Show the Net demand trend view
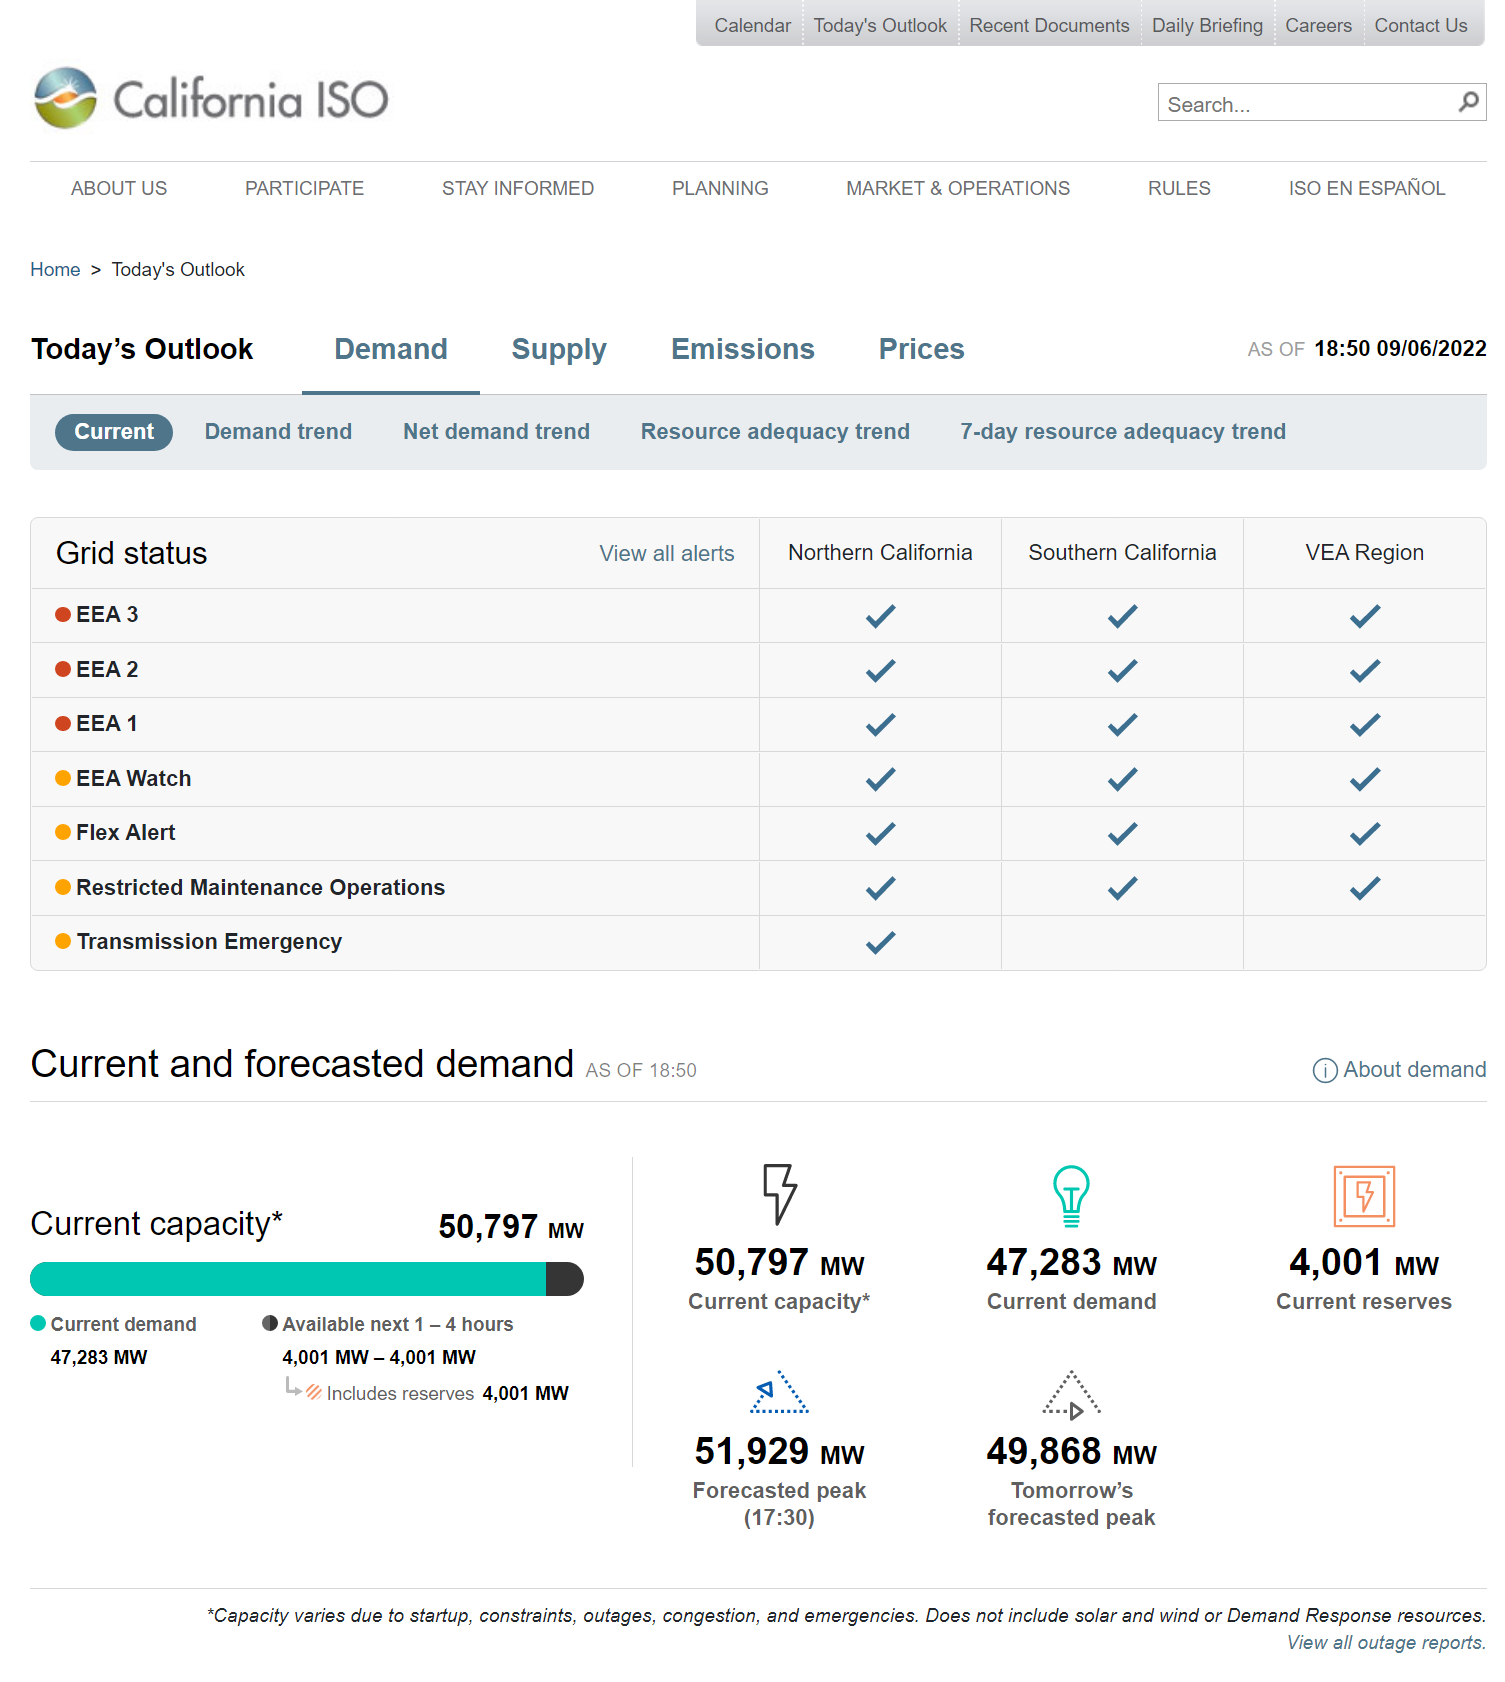This screenshot has width=1505, height=1682. [x=496, y=431]
